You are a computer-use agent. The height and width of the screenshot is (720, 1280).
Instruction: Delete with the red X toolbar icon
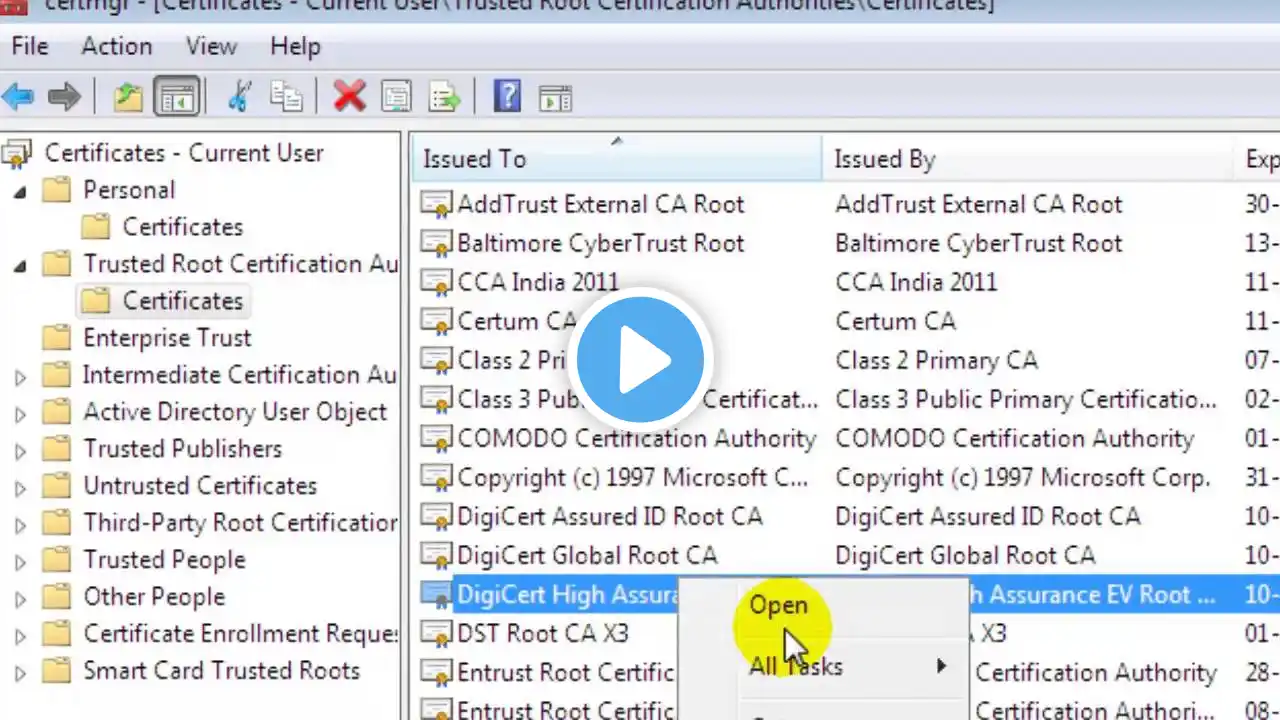(349, 97)
